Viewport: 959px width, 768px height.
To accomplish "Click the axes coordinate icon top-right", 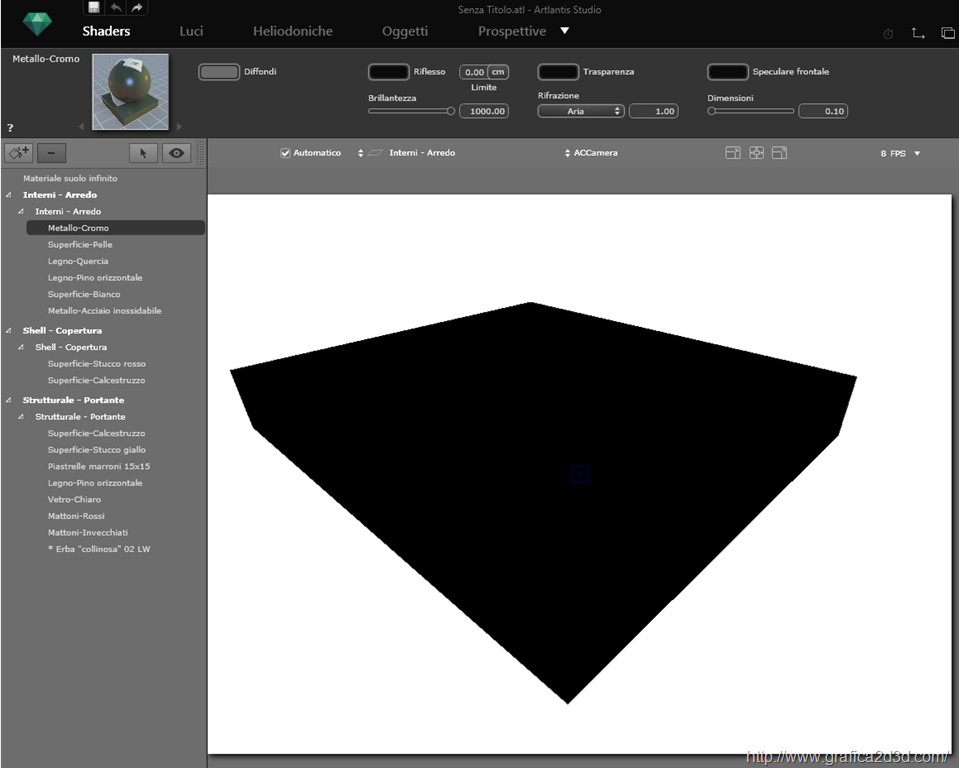I will [x=918, y=33].
